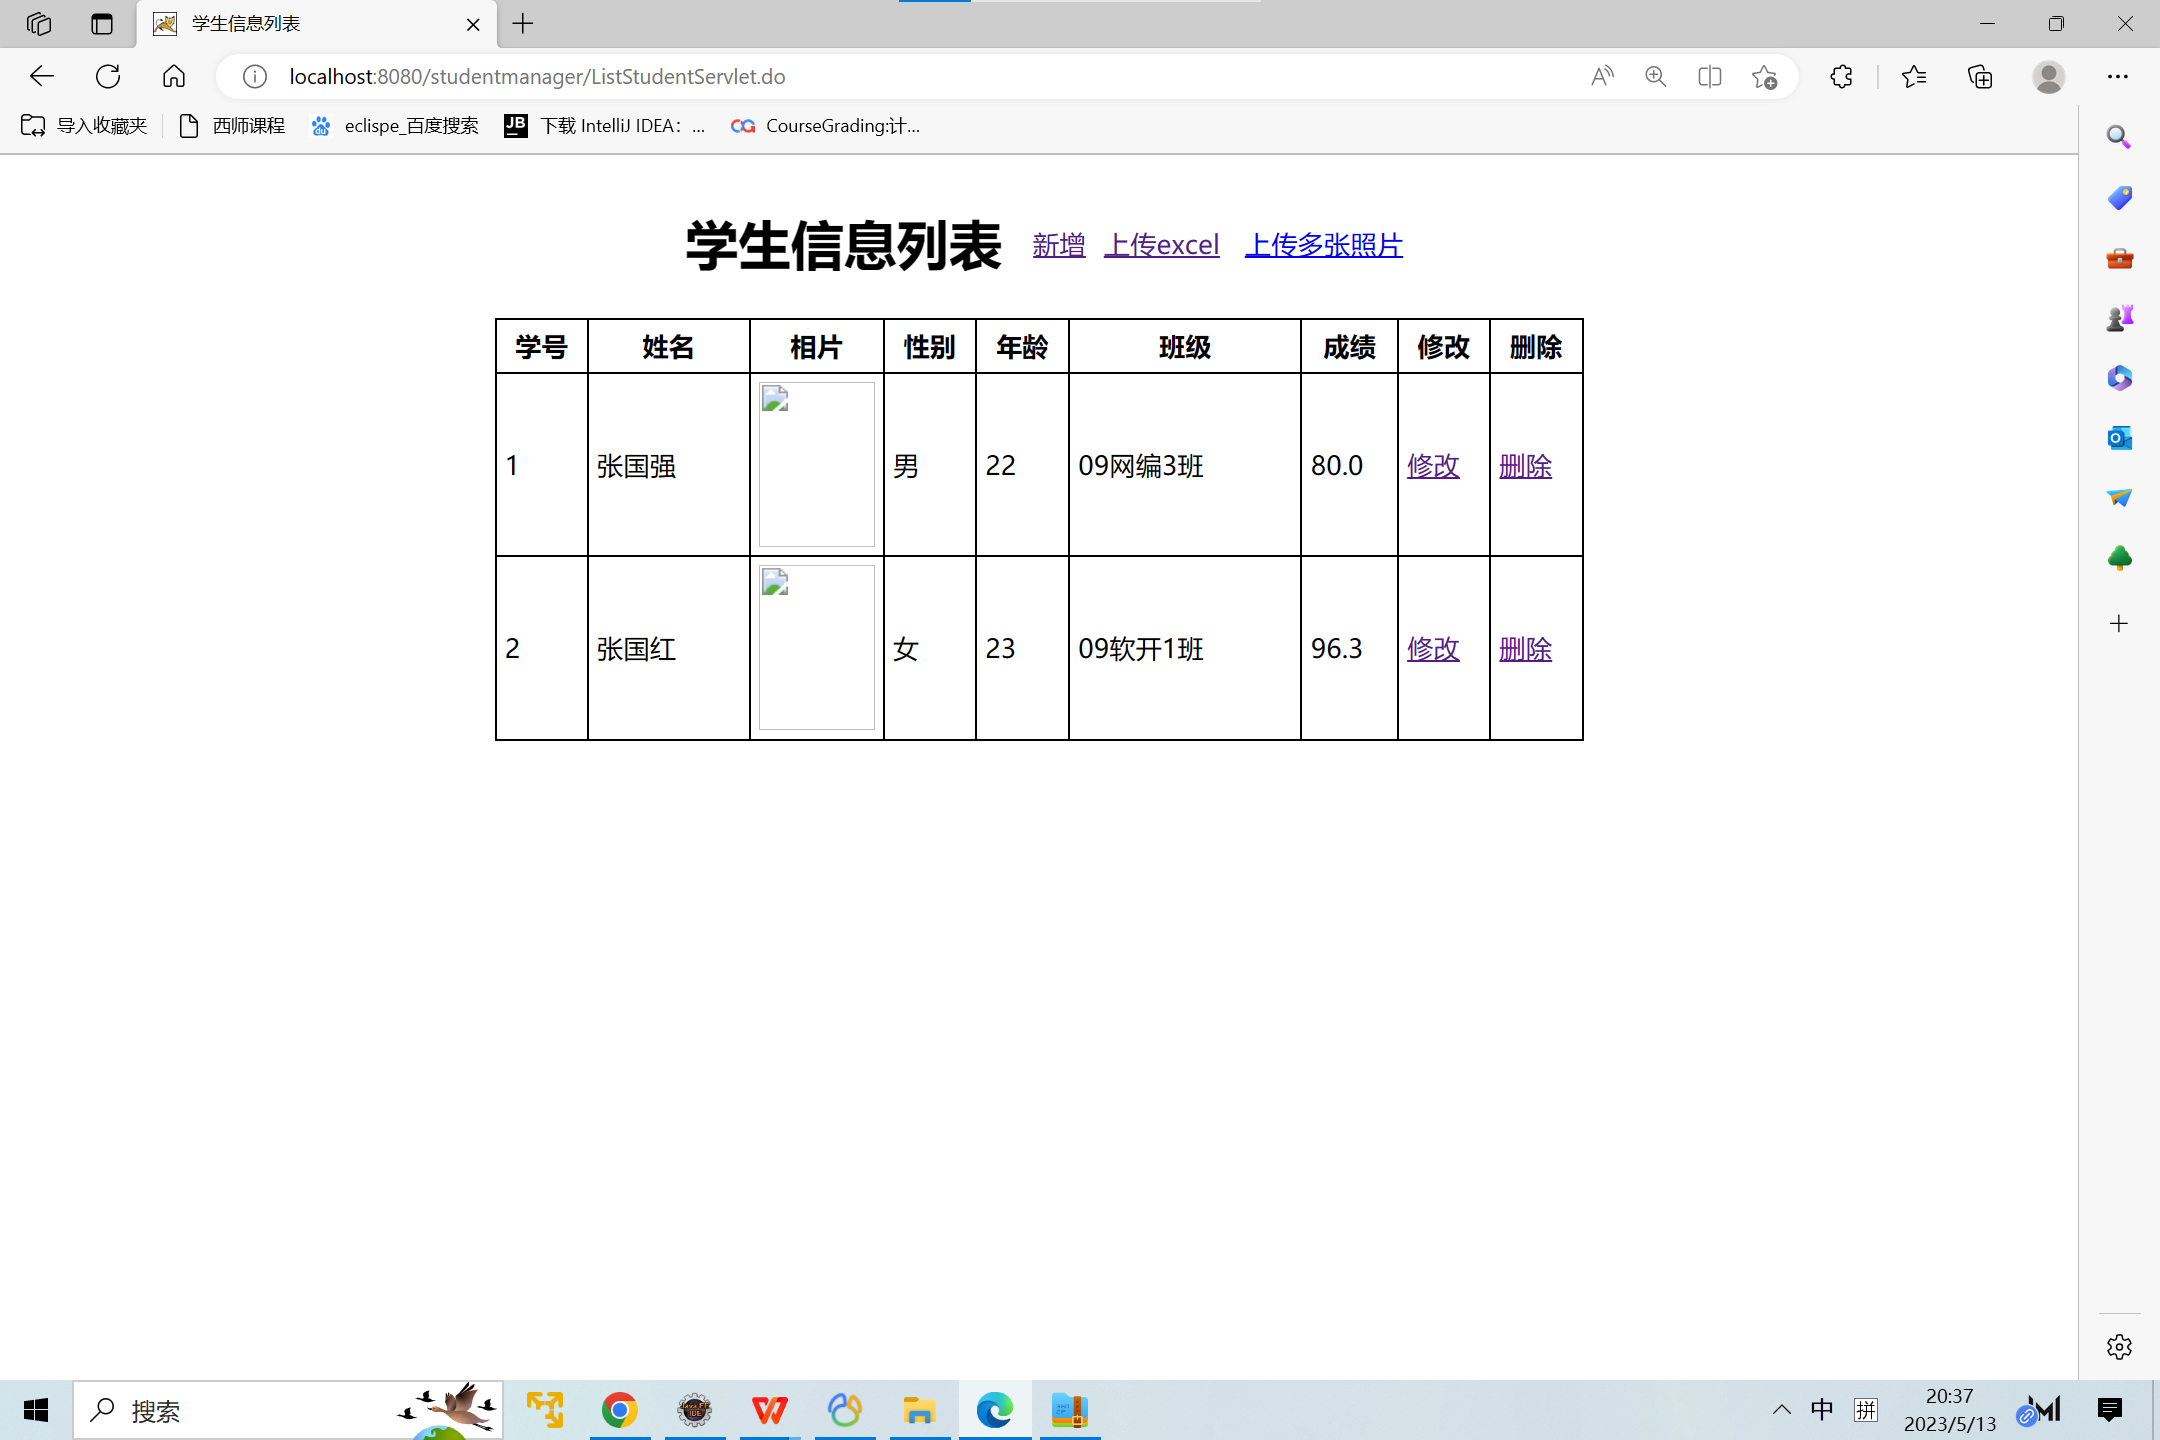Open the Read aloud icon
The image size is (2160, 1440).
[x=1602, y=76]
